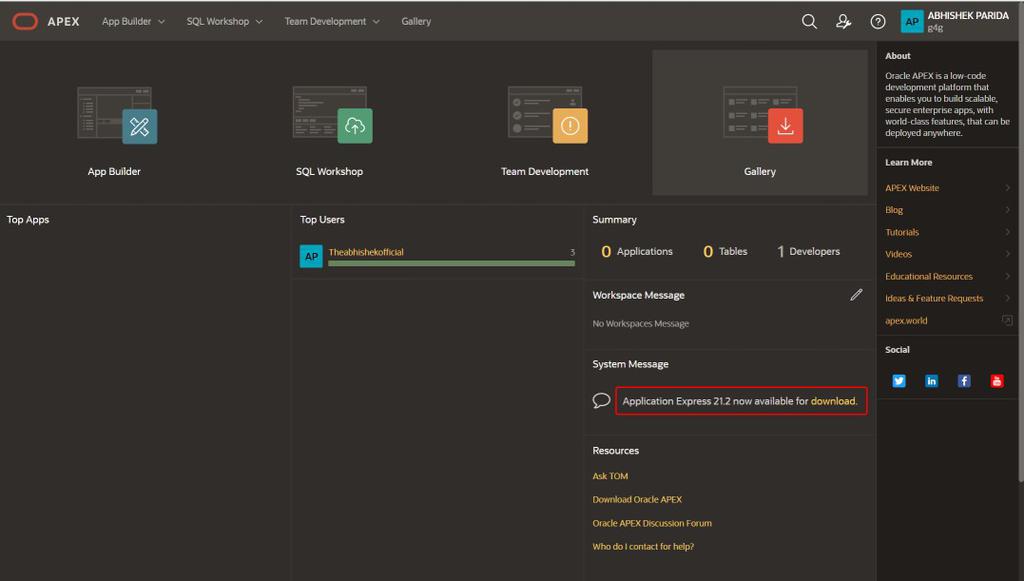This screenshot has width=1024, height=581.
Task: Open the Theabhishekofficial user link
Action: click(x=366, y=252)
